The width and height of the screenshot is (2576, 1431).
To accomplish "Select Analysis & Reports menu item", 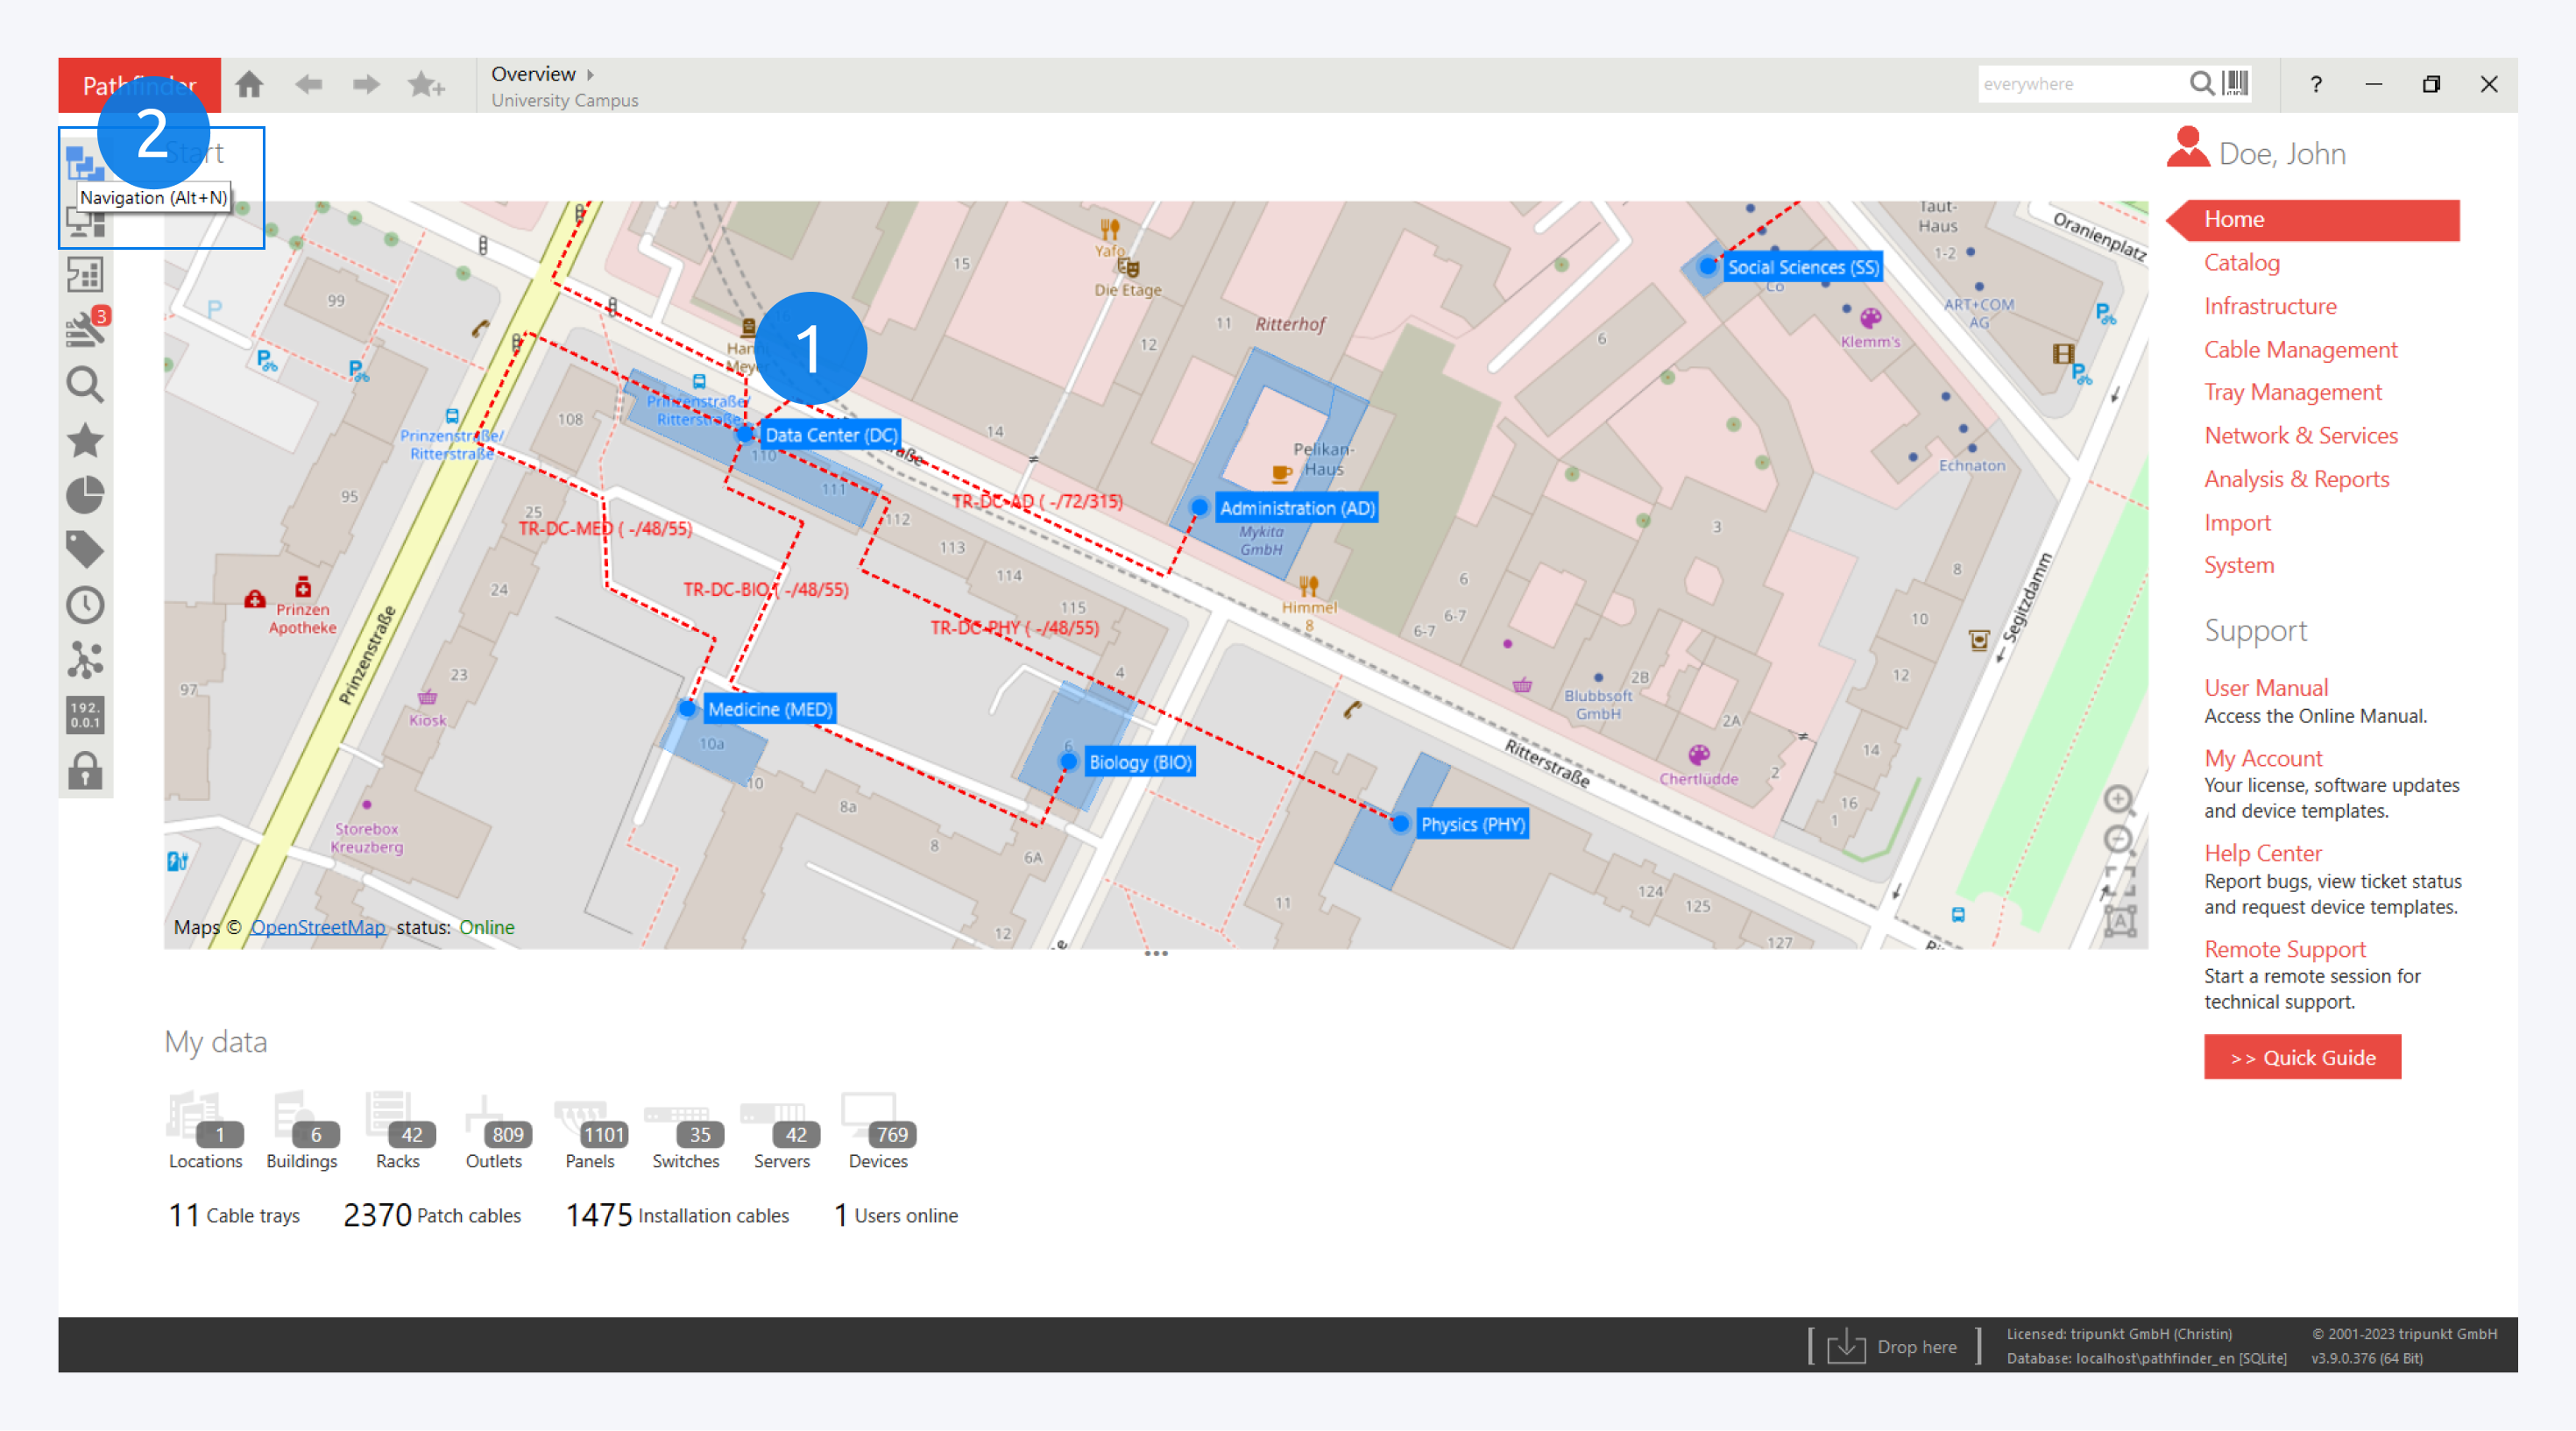I will pos(2296,479).
